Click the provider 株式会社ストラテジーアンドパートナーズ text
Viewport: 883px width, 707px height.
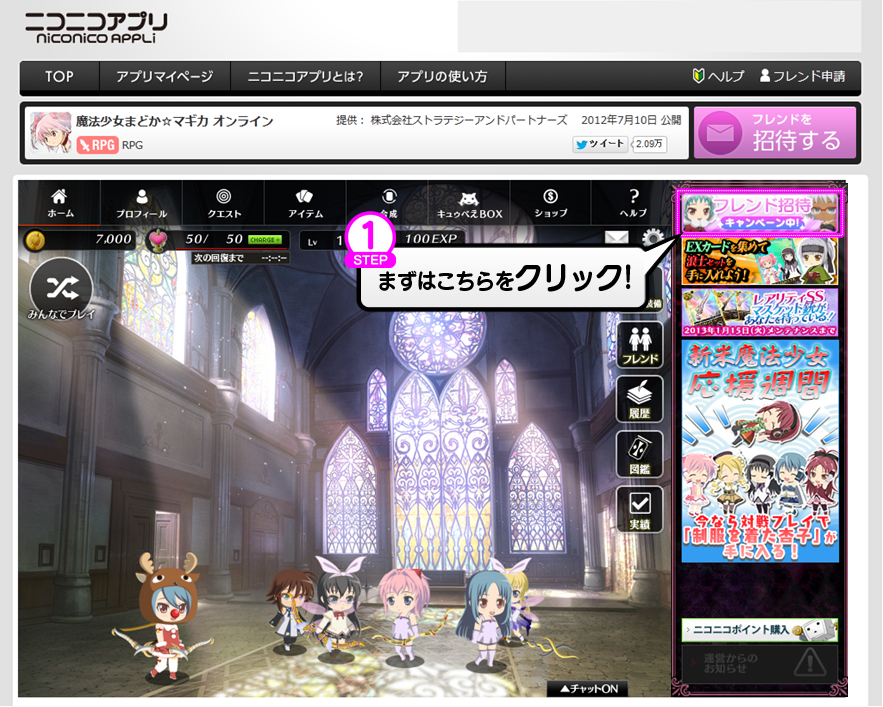click(469, 120)
